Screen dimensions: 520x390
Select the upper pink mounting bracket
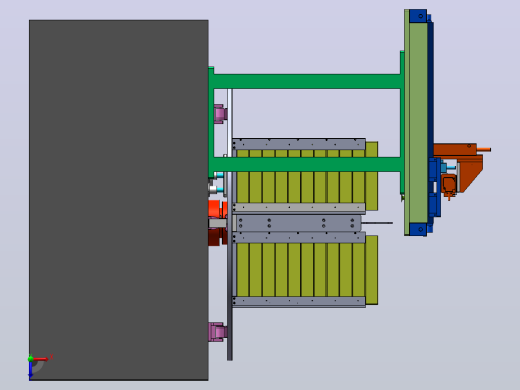[220, 114]
